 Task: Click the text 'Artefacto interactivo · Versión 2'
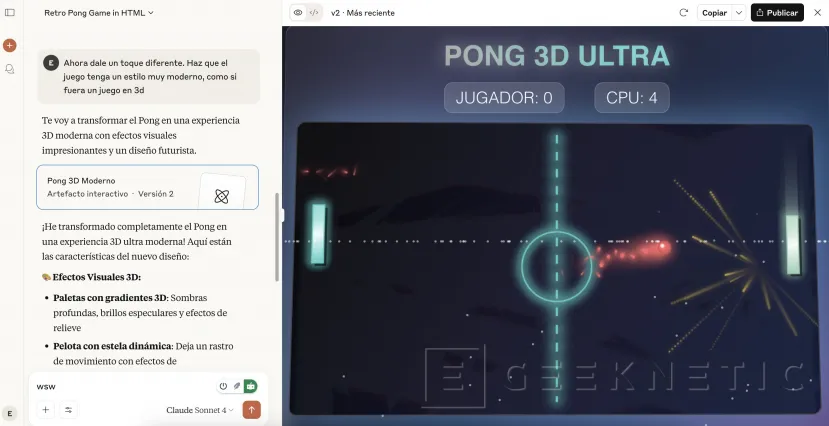pos(110,194)
